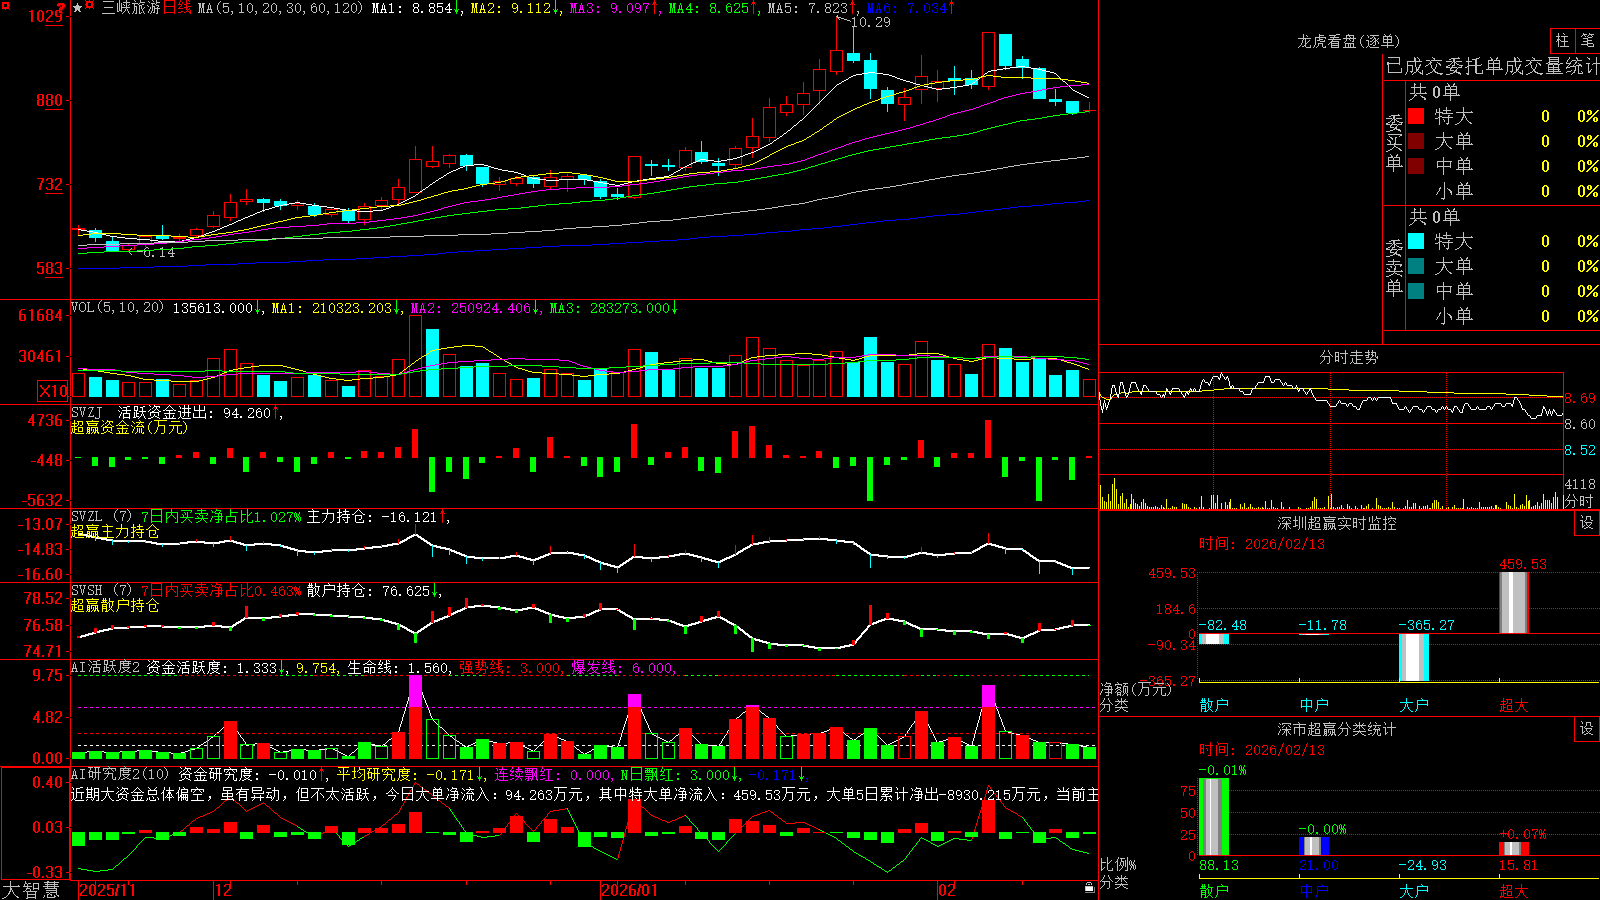Open 设 settings for 深市超赢分类统计

(x=1587, y=729)
